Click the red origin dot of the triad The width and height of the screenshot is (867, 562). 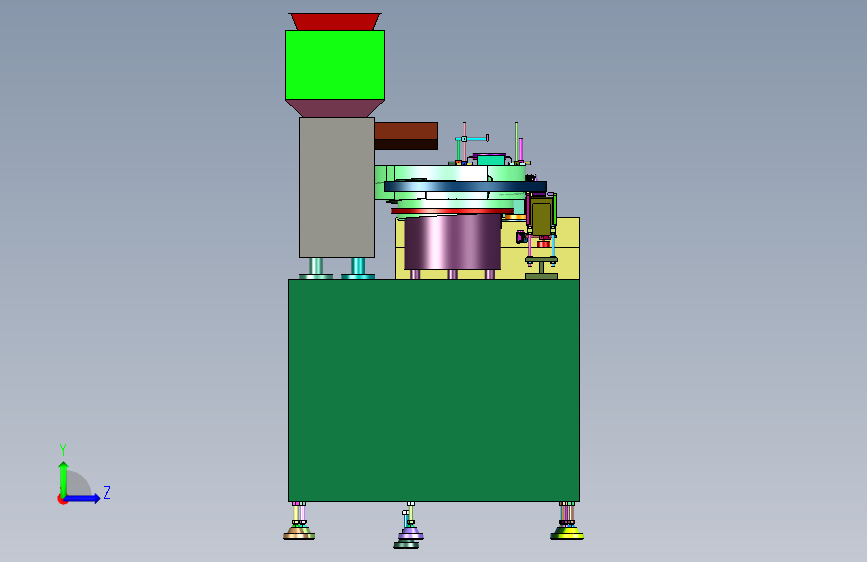click(x=62, y=499)
